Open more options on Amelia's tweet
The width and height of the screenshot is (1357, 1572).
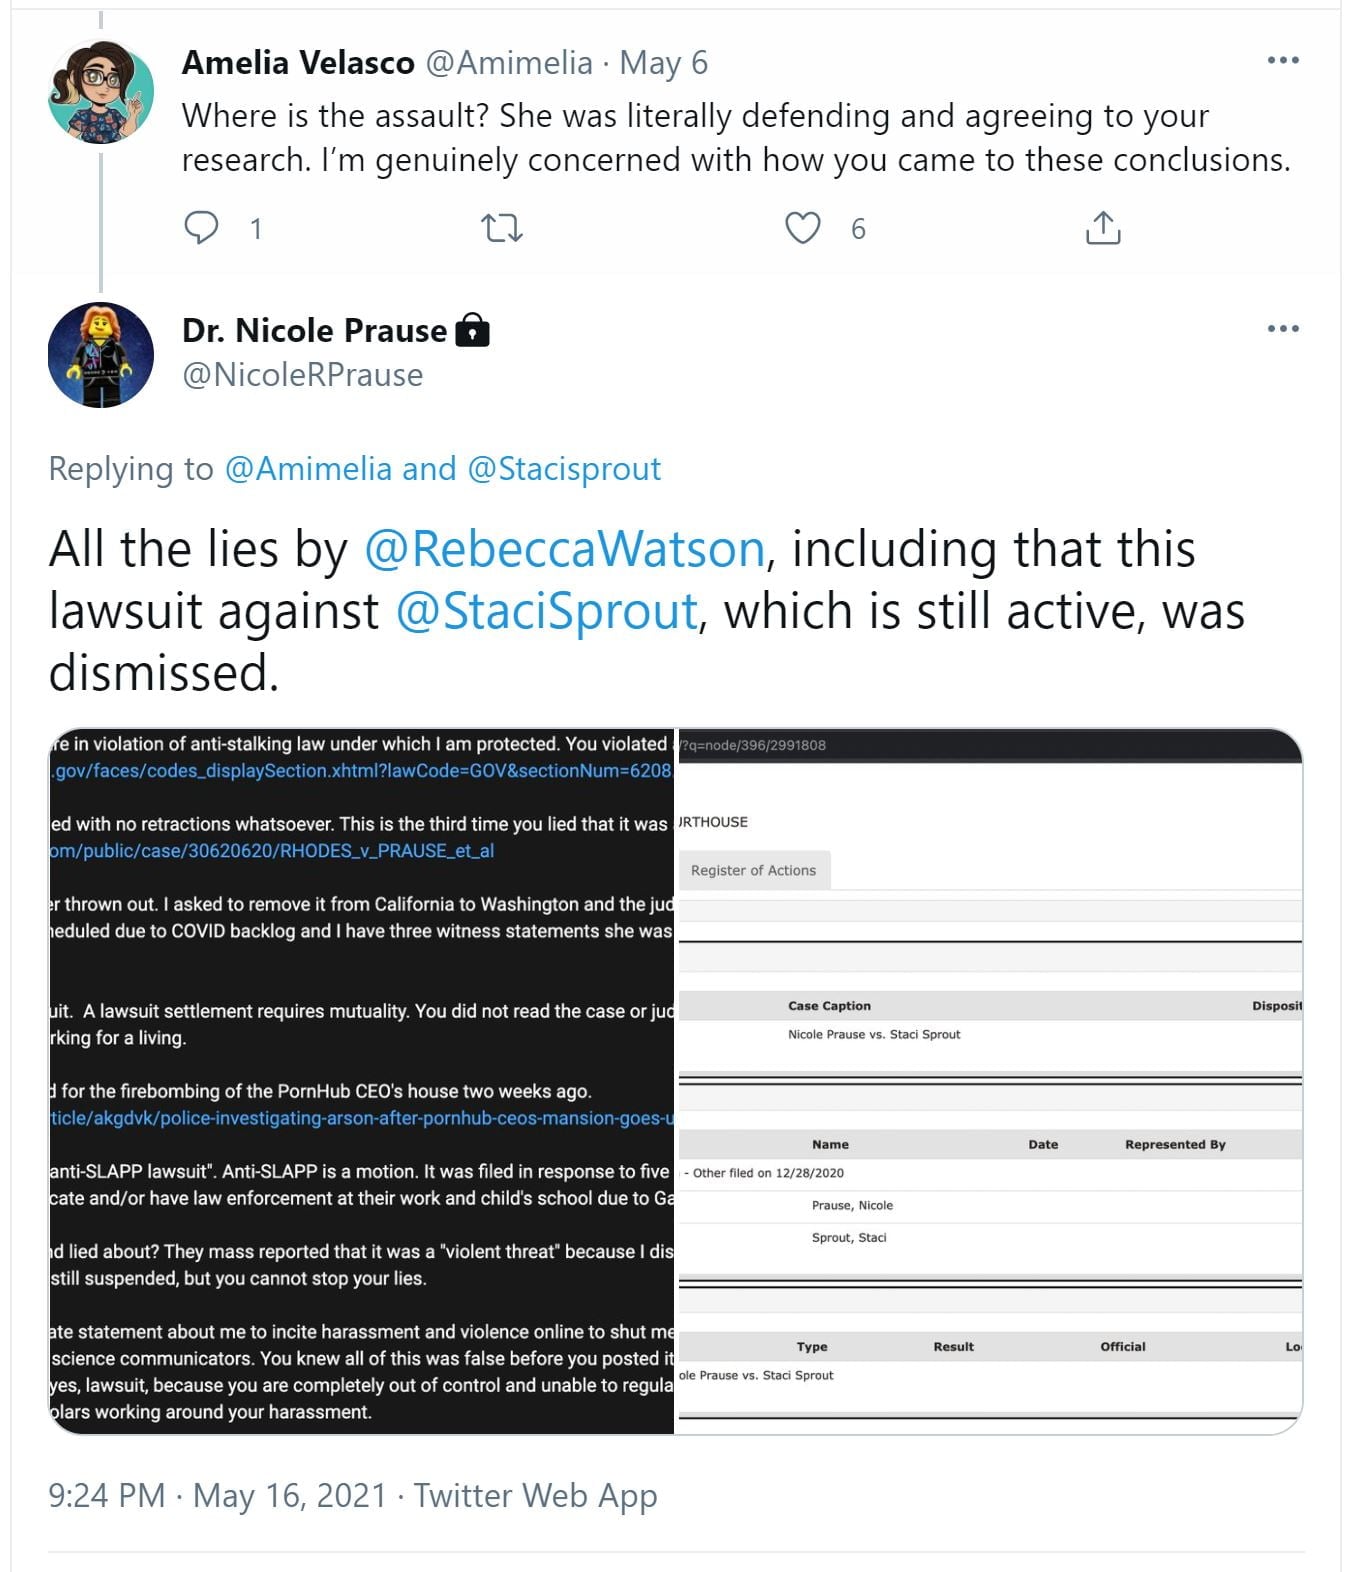coord(1282,60)
